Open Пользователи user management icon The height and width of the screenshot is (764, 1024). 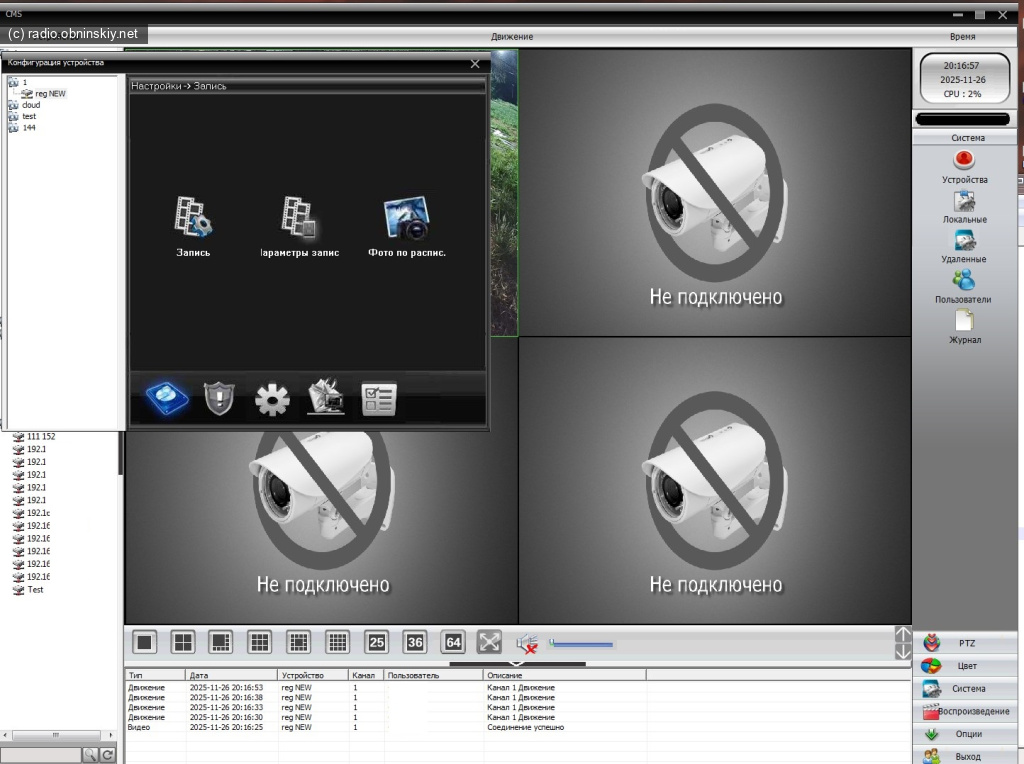tap(964, 281)
